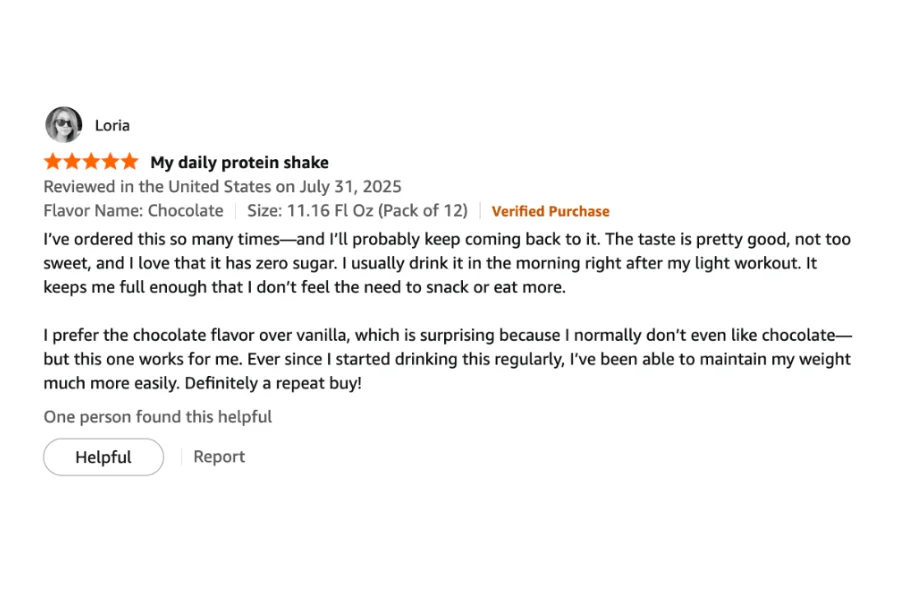The image size is (920, 600).
Task: Click the Report link
Action: click(x=219, y=456)
